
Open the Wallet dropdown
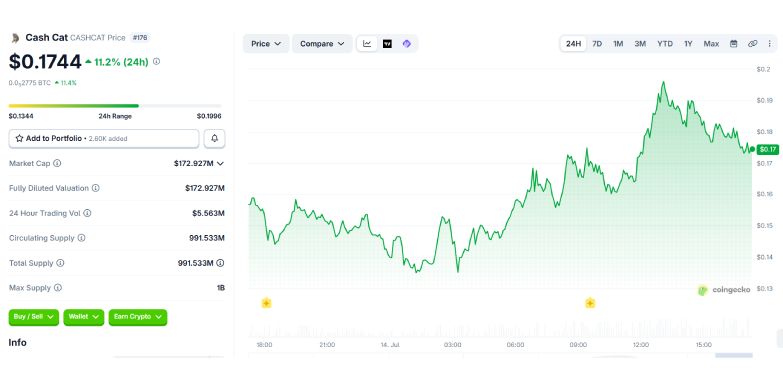pos(84,317)
